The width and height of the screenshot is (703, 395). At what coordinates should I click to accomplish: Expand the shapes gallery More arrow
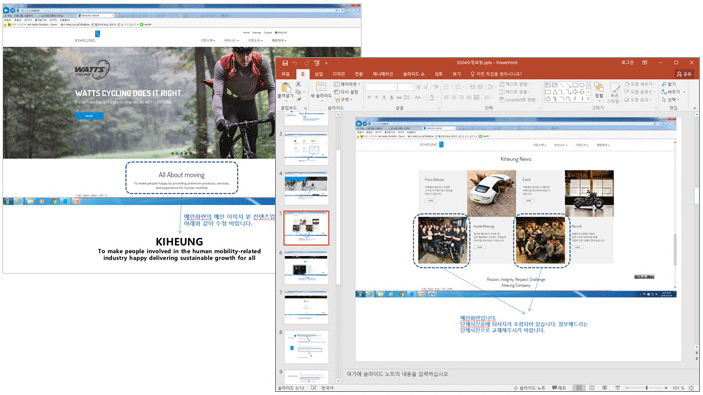[588, 100]
